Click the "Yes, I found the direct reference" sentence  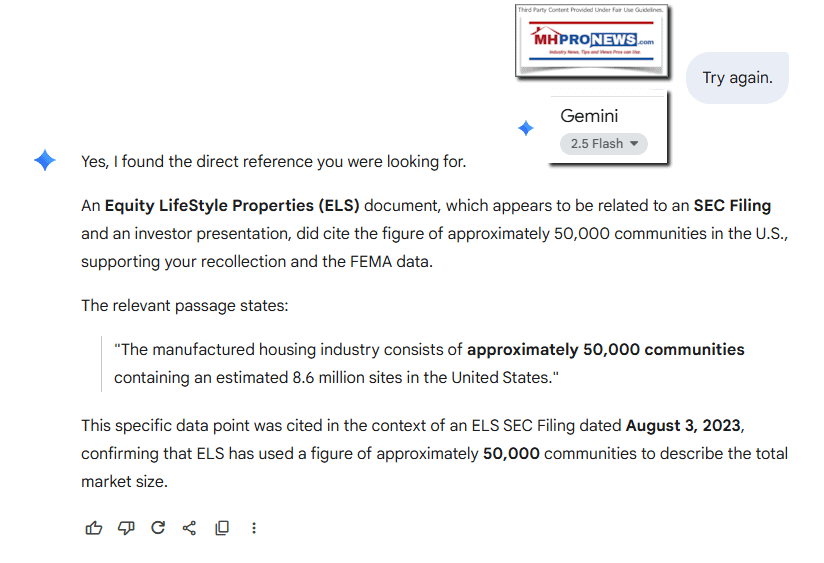273,161
